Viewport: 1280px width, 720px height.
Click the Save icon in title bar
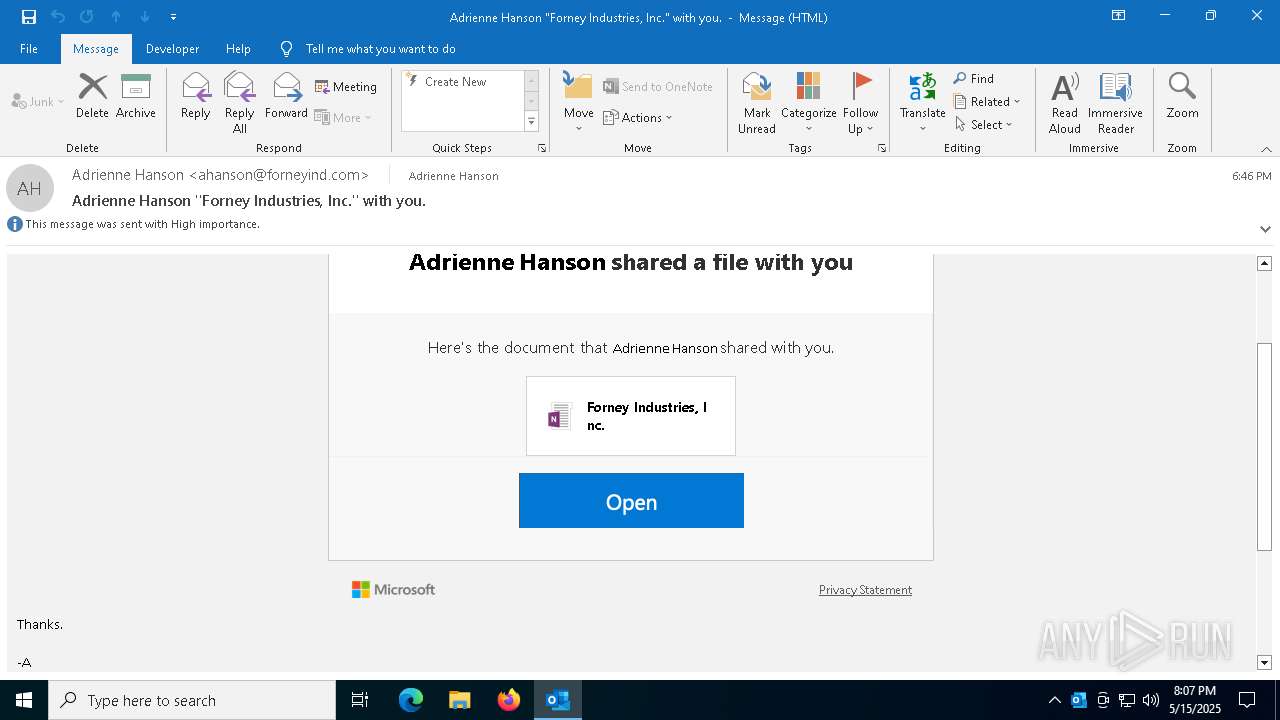point(29,17)
